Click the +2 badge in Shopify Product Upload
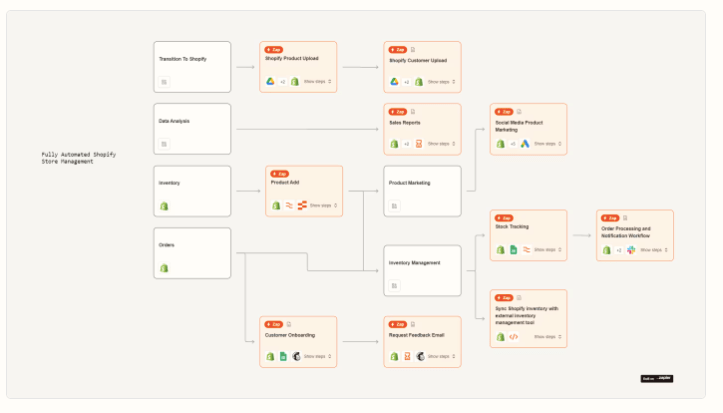Viewport: 723px width, 413px height. pyautogui.click(x=283, y=82)
